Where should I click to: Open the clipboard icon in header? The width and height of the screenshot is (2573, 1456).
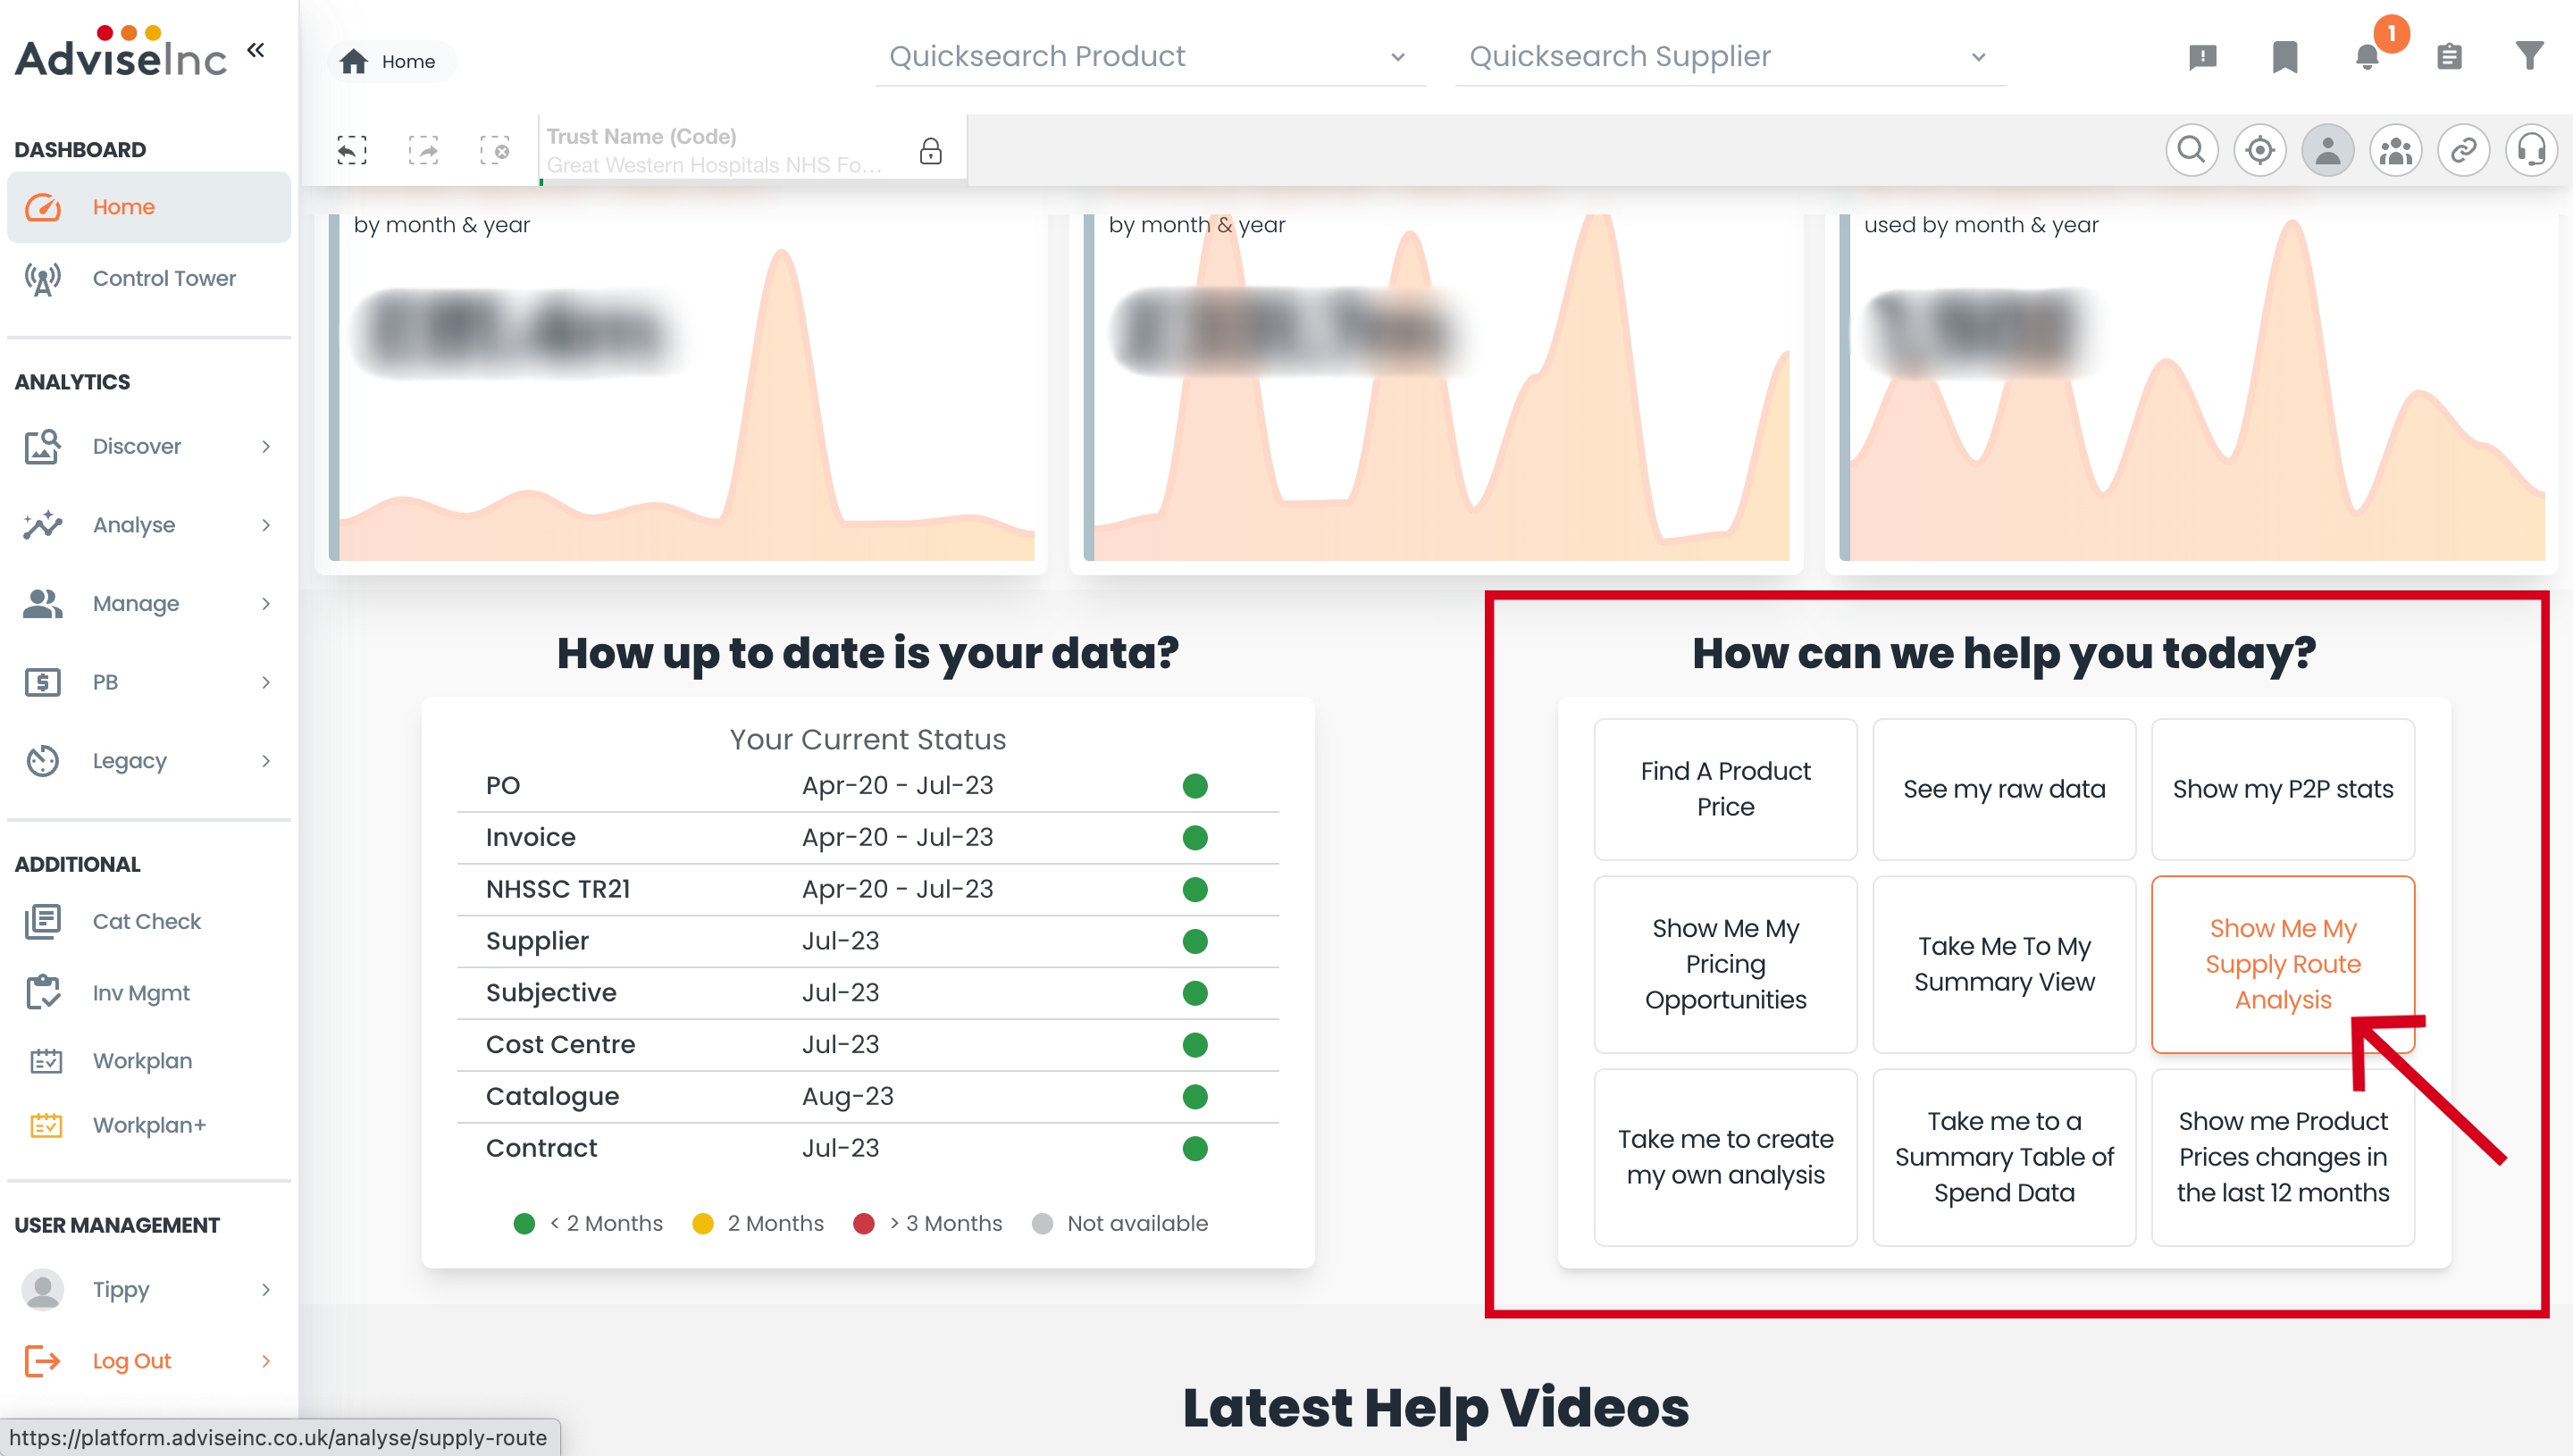[2449, 57]
